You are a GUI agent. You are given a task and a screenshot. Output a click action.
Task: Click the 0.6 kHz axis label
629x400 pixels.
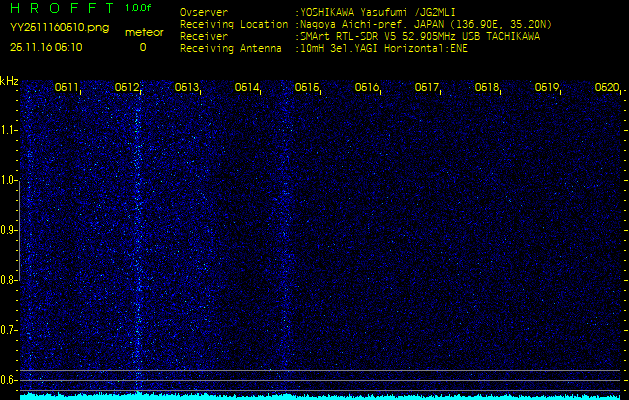tap(8, 380)
